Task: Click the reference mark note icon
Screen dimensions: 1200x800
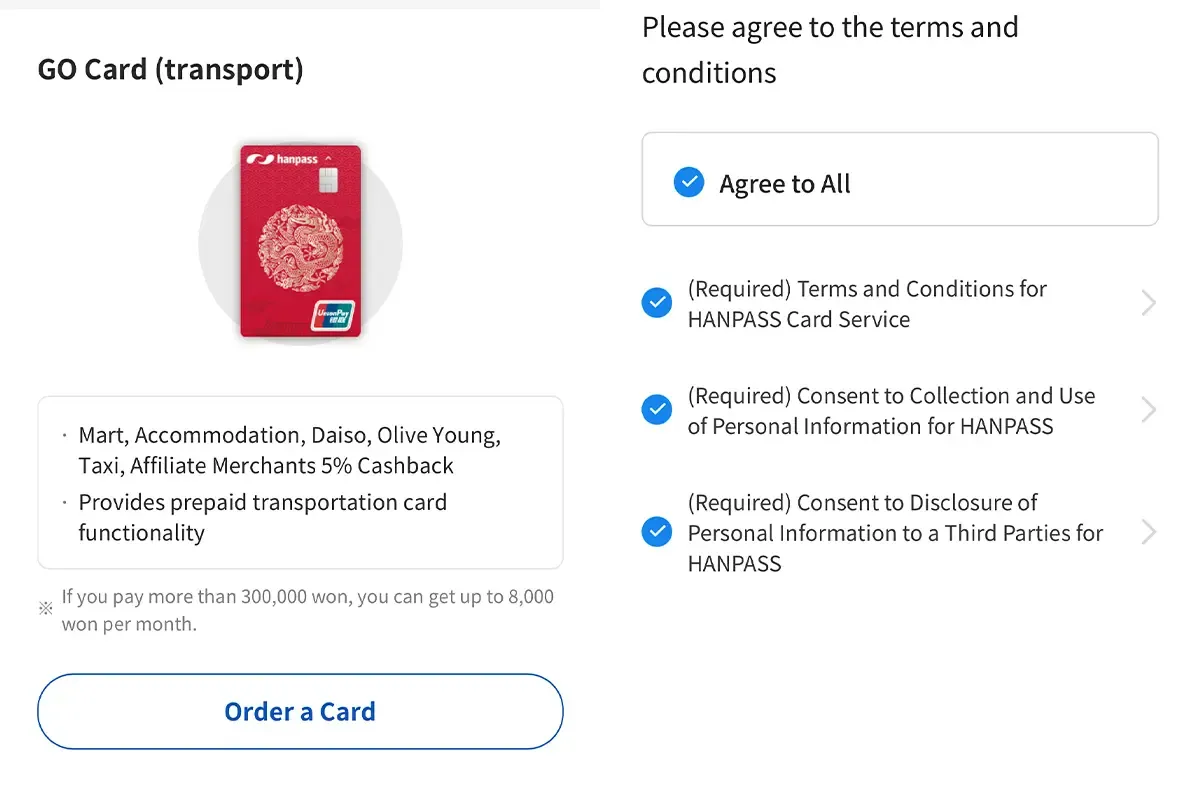Action: (45, 608)
